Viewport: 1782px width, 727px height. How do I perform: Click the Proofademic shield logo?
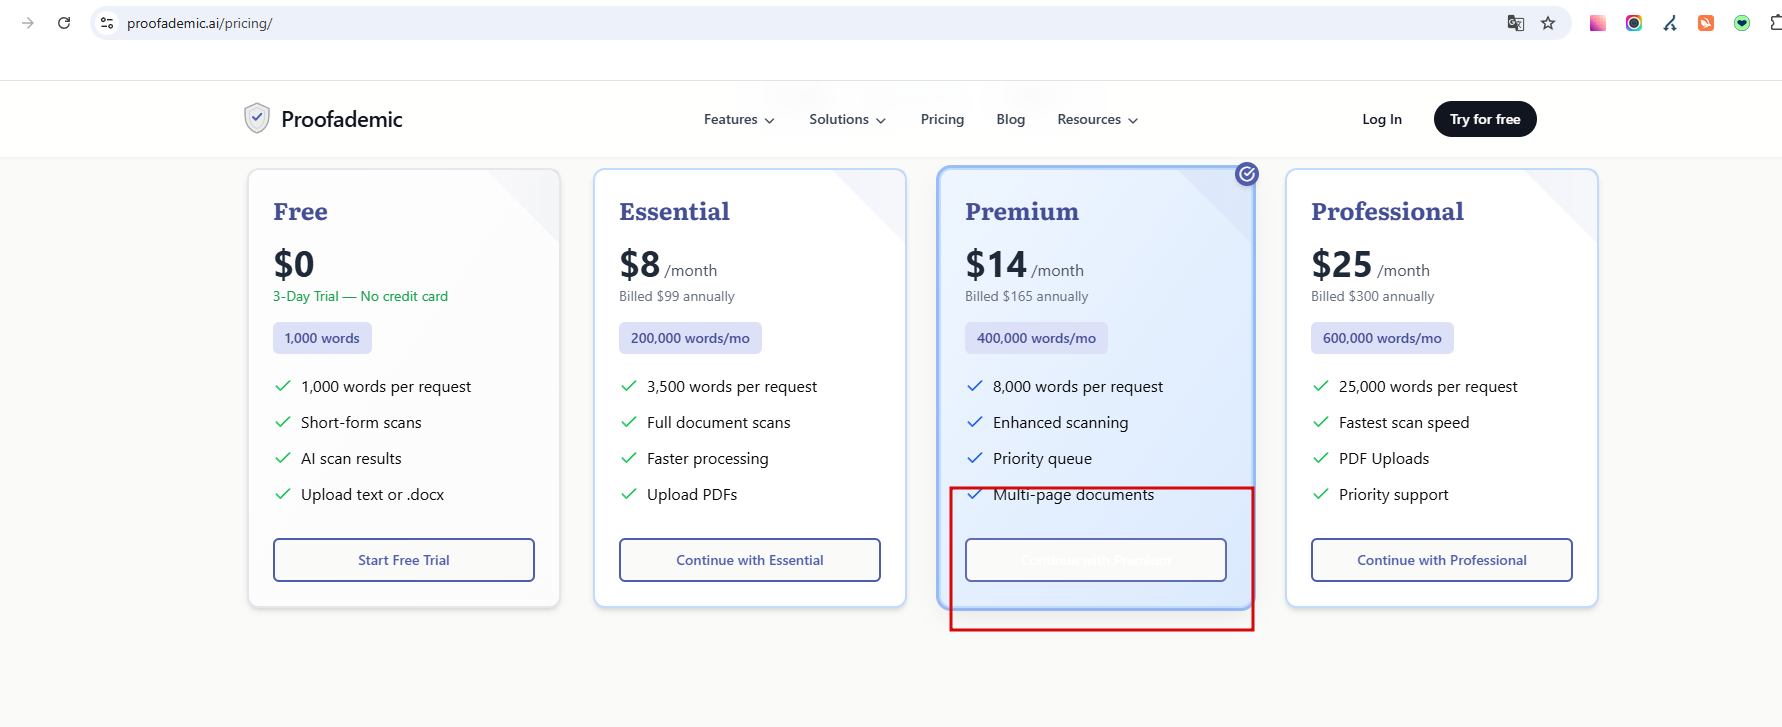[x=257, y=118]
